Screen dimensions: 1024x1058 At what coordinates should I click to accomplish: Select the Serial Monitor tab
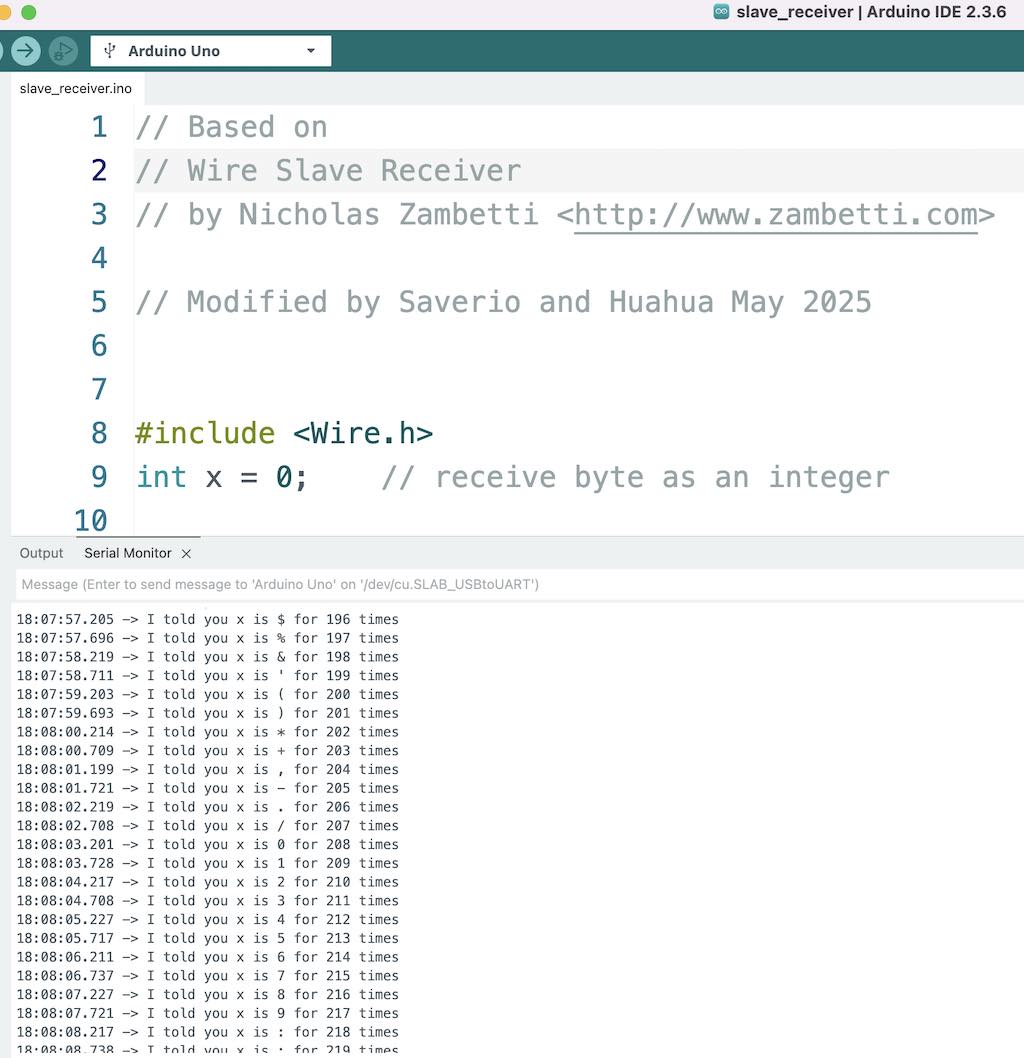point(127,553)
